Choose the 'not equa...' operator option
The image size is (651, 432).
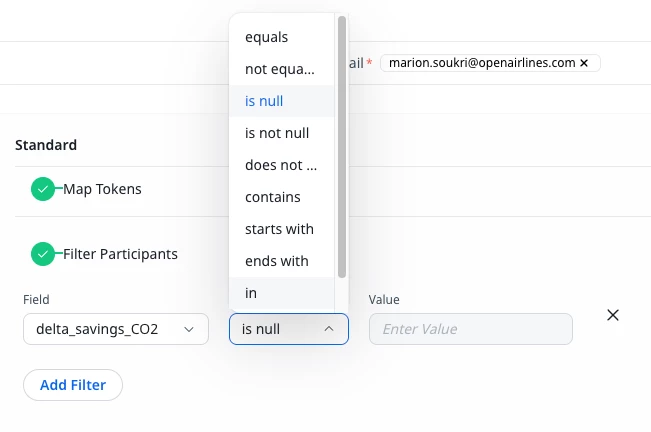(x=279, y=69)
